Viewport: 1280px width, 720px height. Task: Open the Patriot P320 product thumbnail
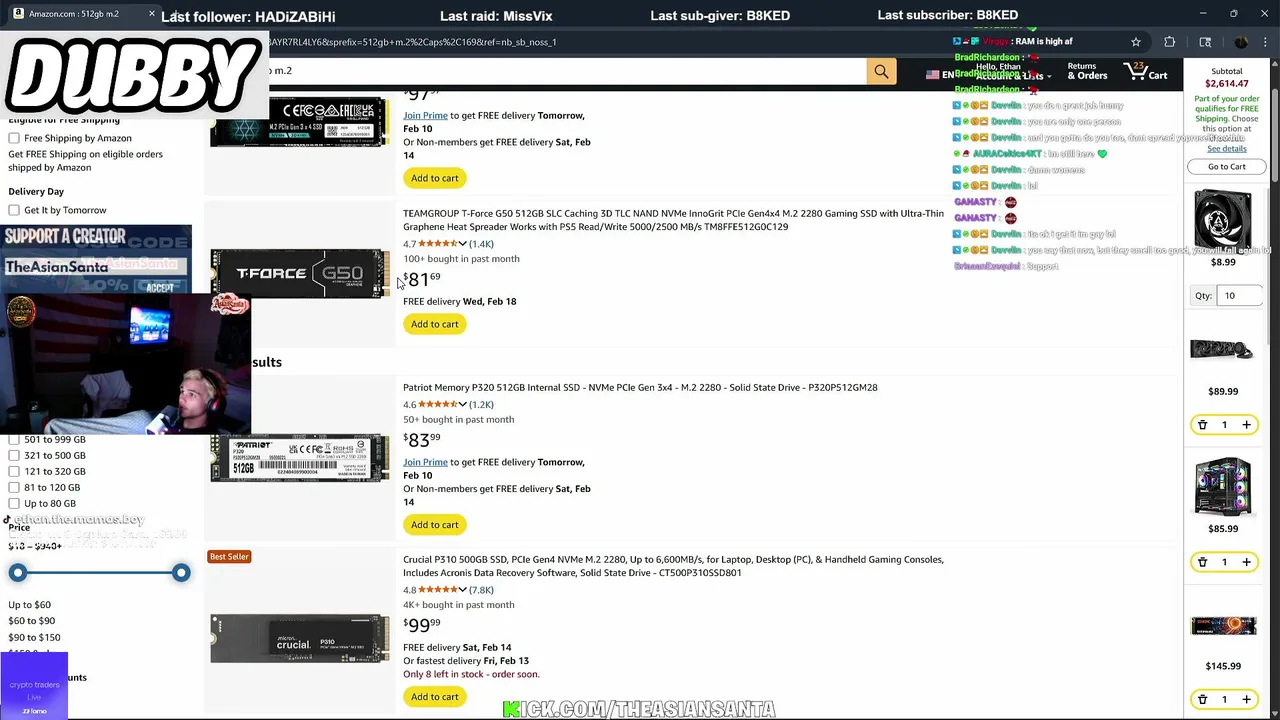[300, 458]
